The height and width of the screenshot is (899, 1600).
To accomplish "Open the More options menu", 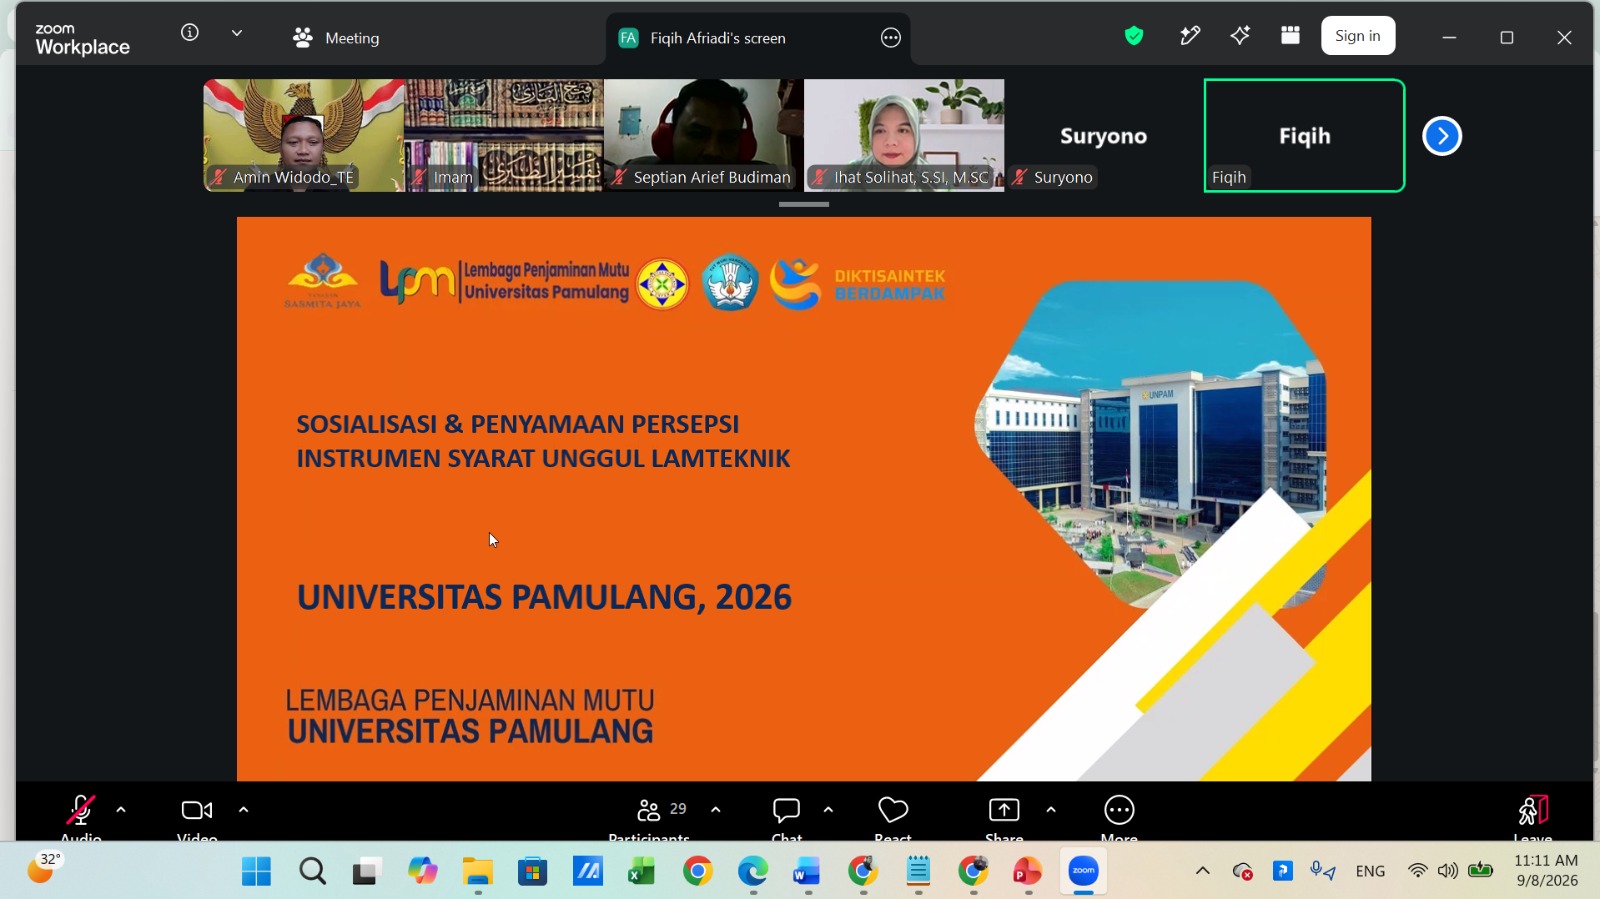I will pos(1119,812).
